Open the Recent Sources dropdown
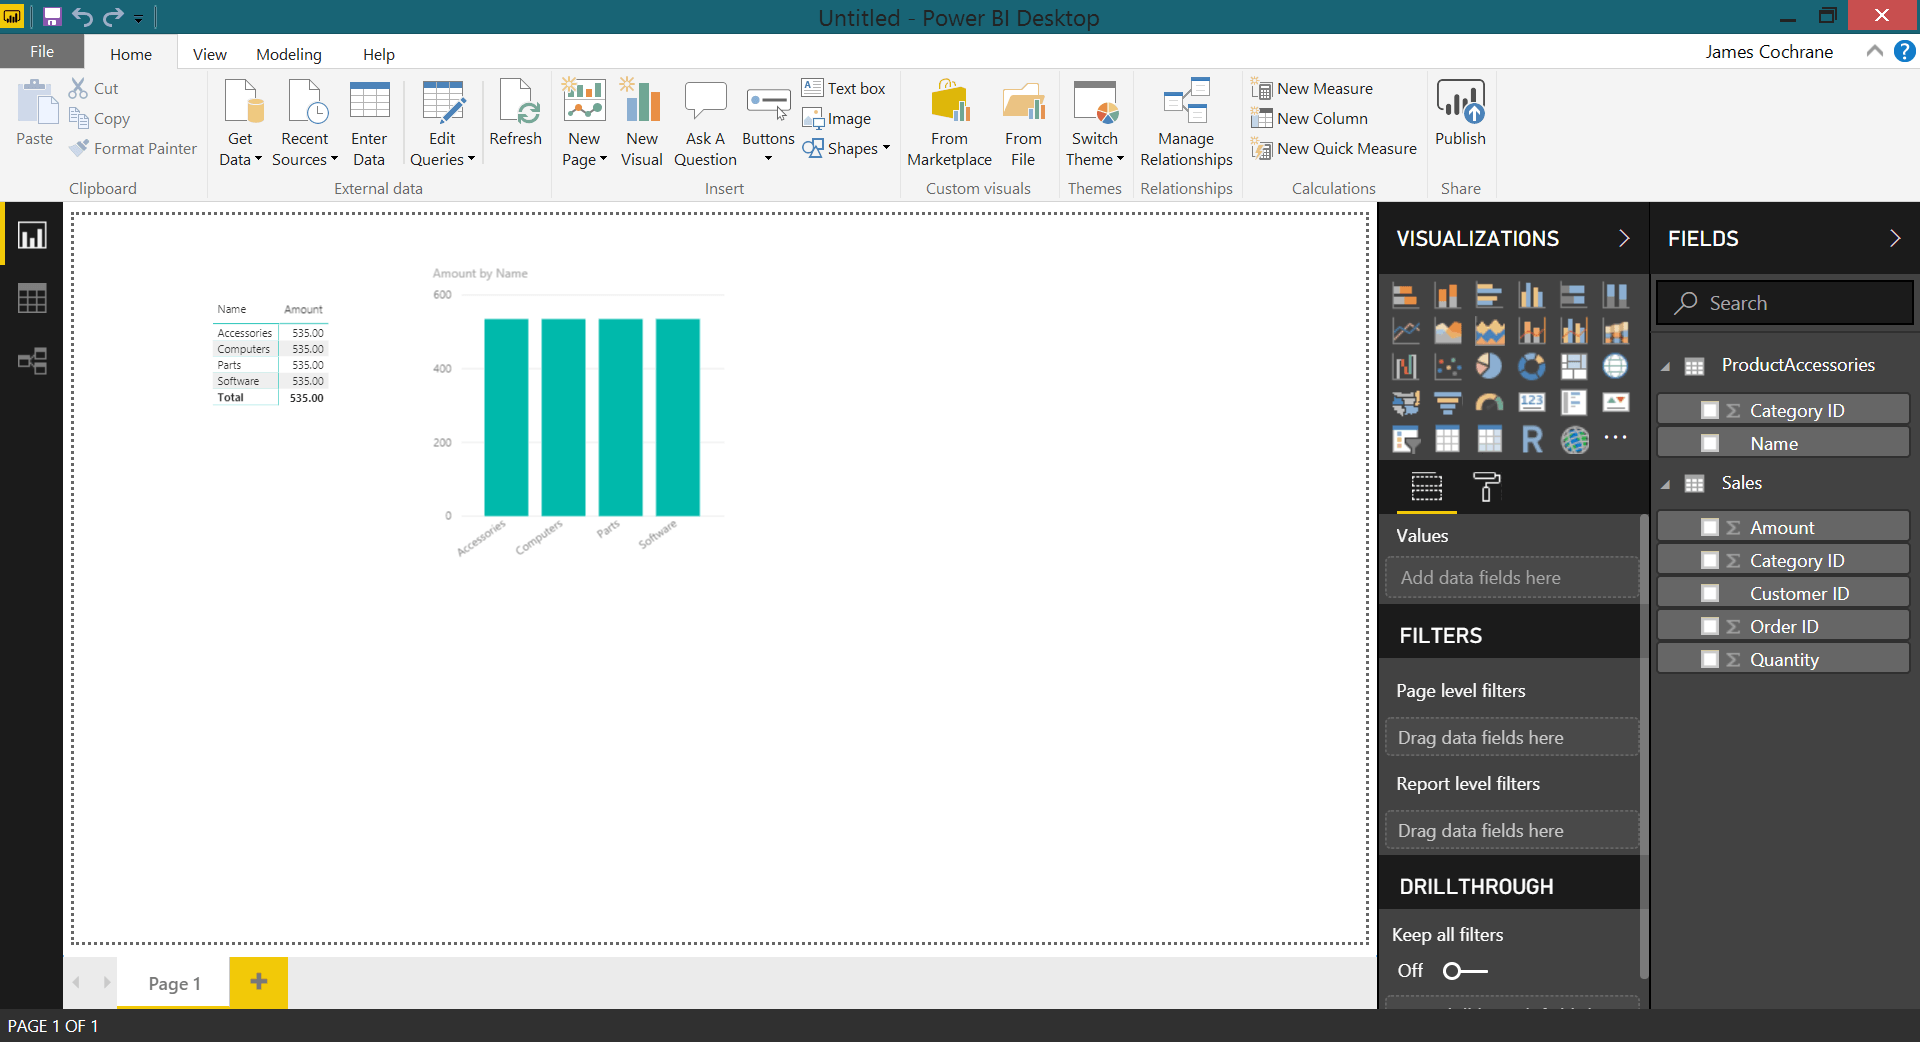 pyautogui.click(x=305, y=123)
